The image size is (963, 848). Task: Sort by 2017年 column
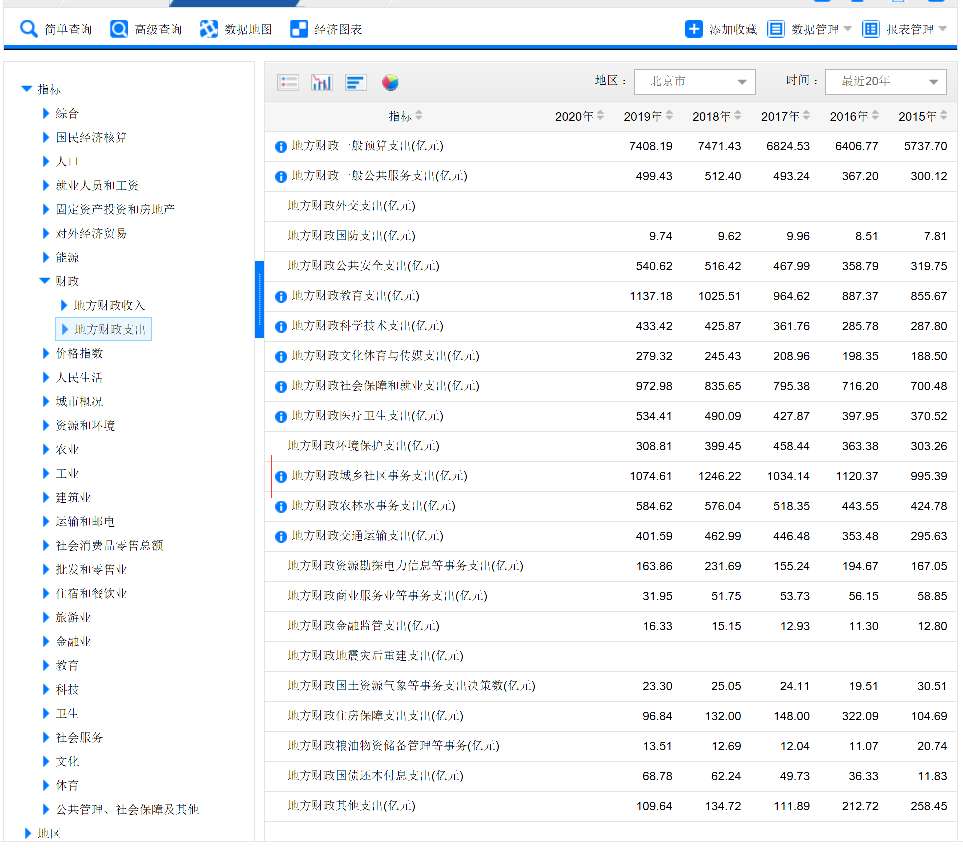tap(786, 116)
